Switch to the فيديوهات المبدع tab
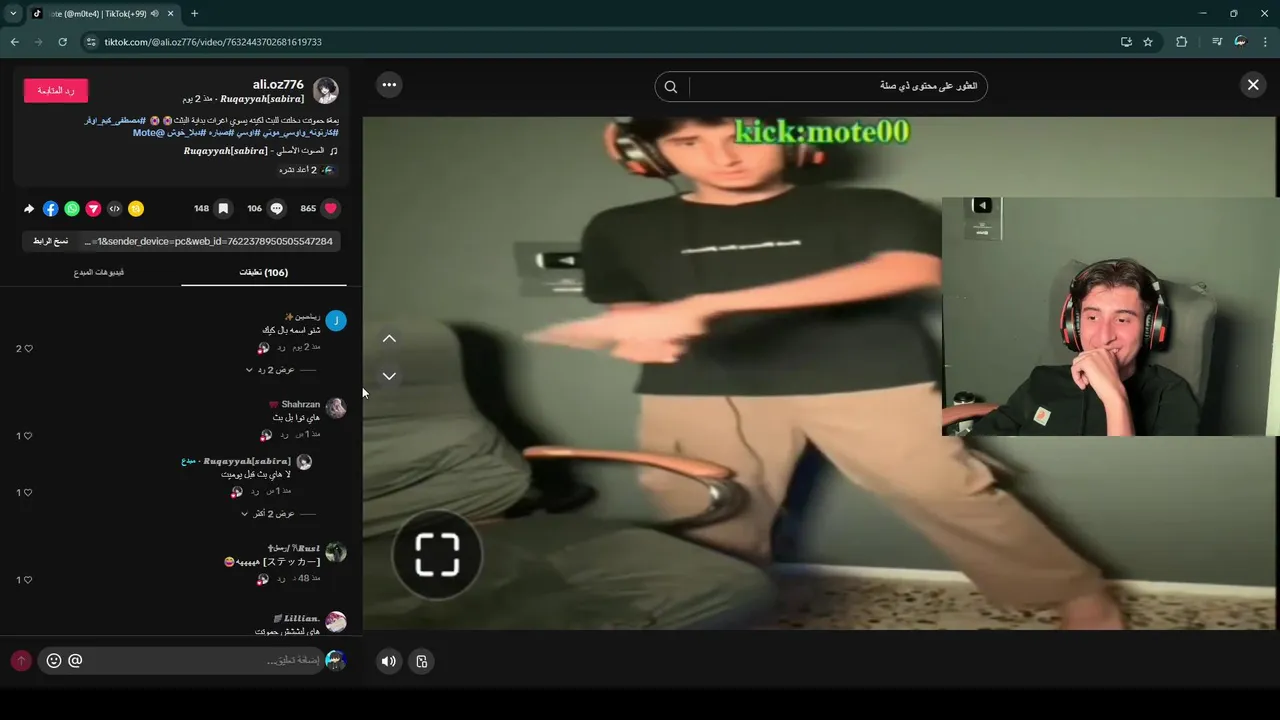 pyautogui.click(x=98, y=272)
